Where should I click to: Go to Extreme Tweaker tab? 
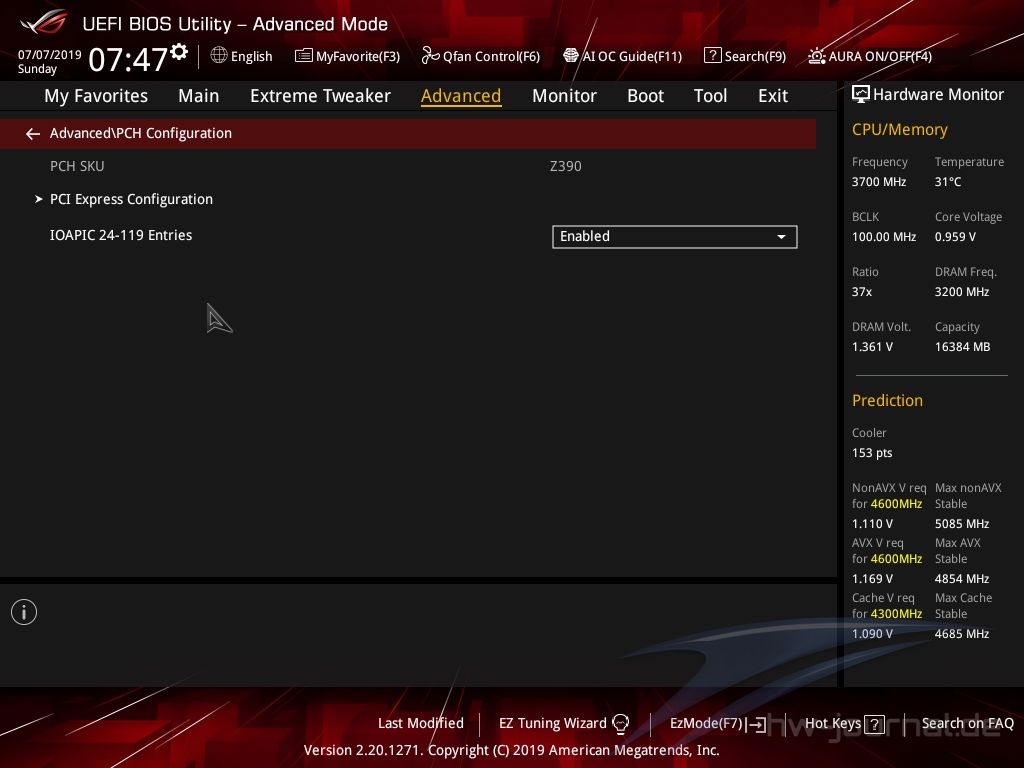[x=320, y=96]
